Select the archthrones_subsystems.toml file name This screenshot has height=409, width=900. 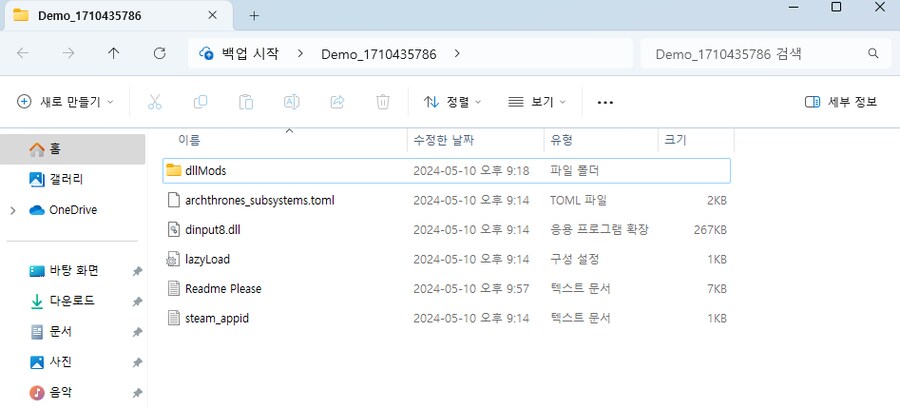click(259, 201)
